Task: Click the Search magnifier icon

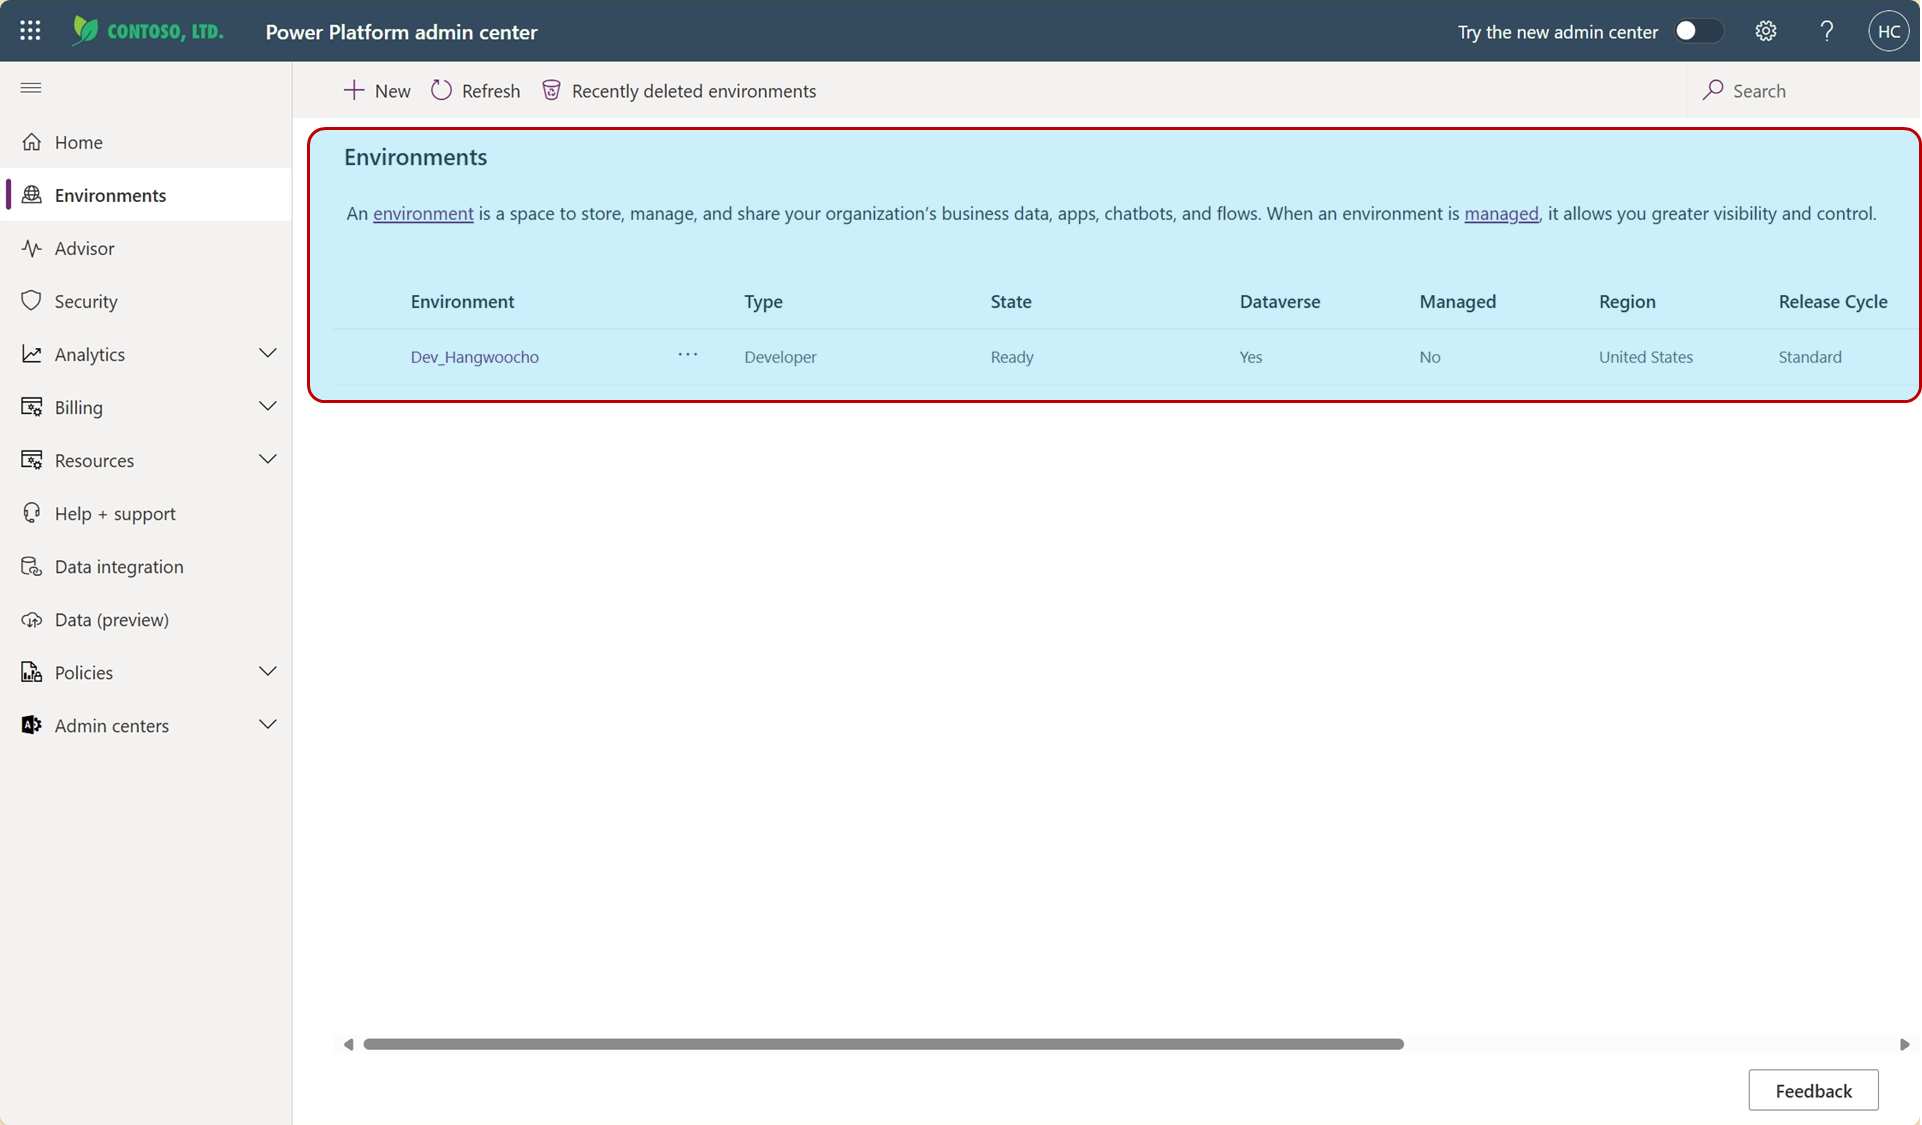Action: (x=1713, y=90)
